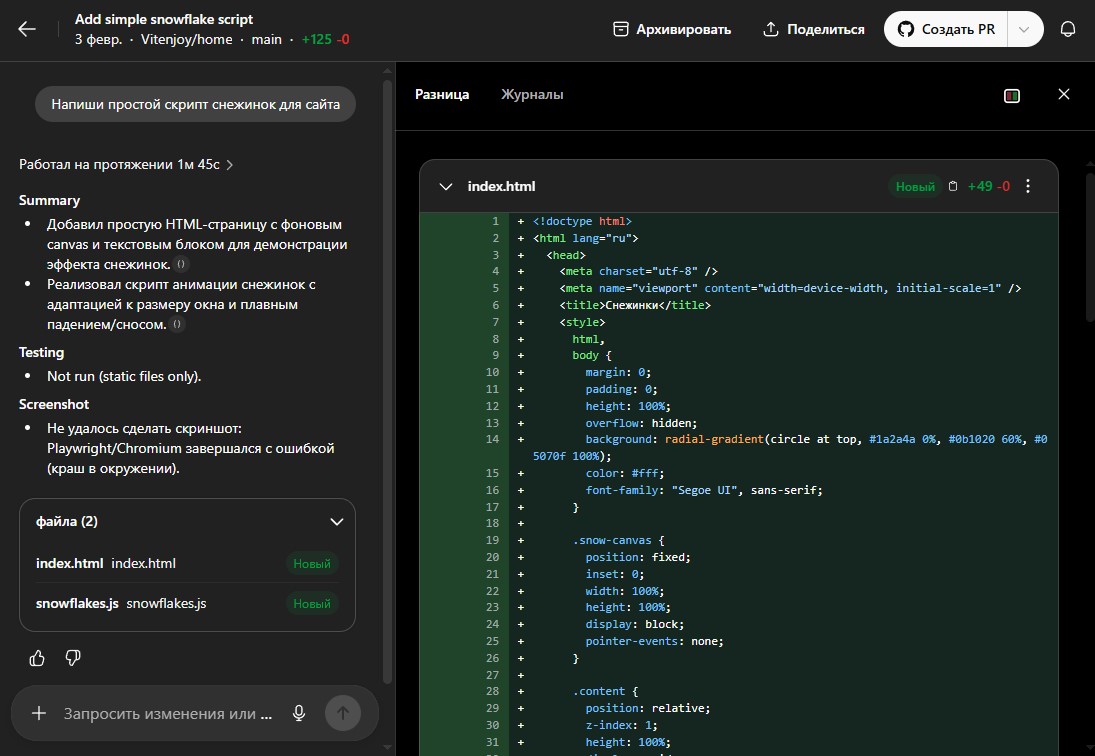This screenshot has height=756, width=1095.
Task: Collapse the index.html diff section
Action: (x=445, y=186)
